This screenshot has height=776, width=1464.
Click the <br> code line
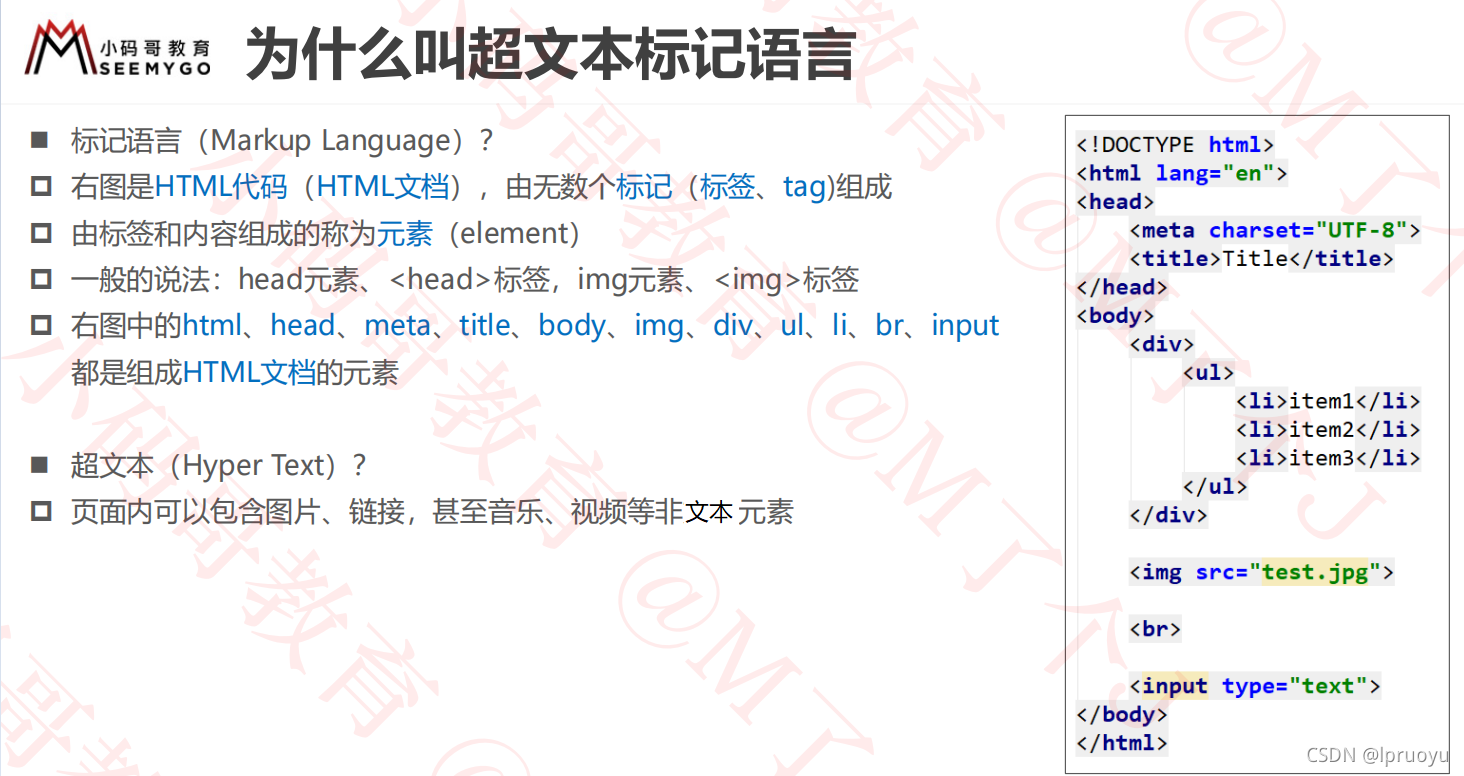pos(1155,629)
